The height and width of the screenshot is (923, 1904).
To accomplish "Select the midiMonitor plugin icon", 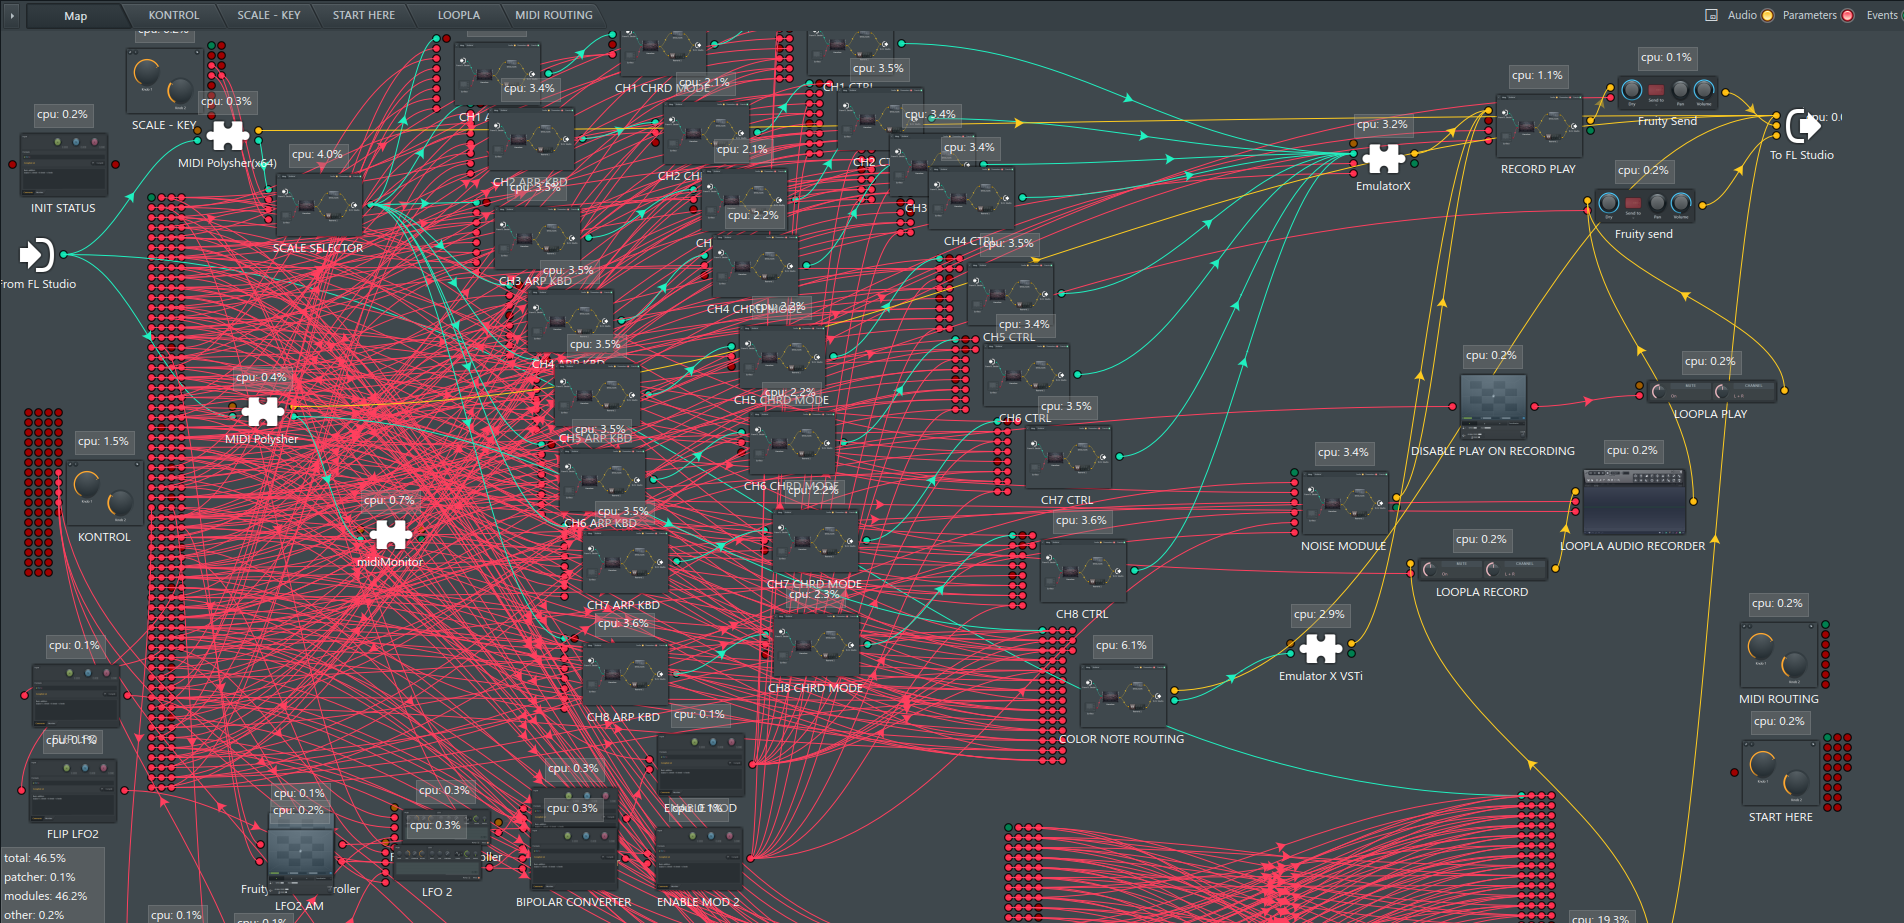I will 390,533.
